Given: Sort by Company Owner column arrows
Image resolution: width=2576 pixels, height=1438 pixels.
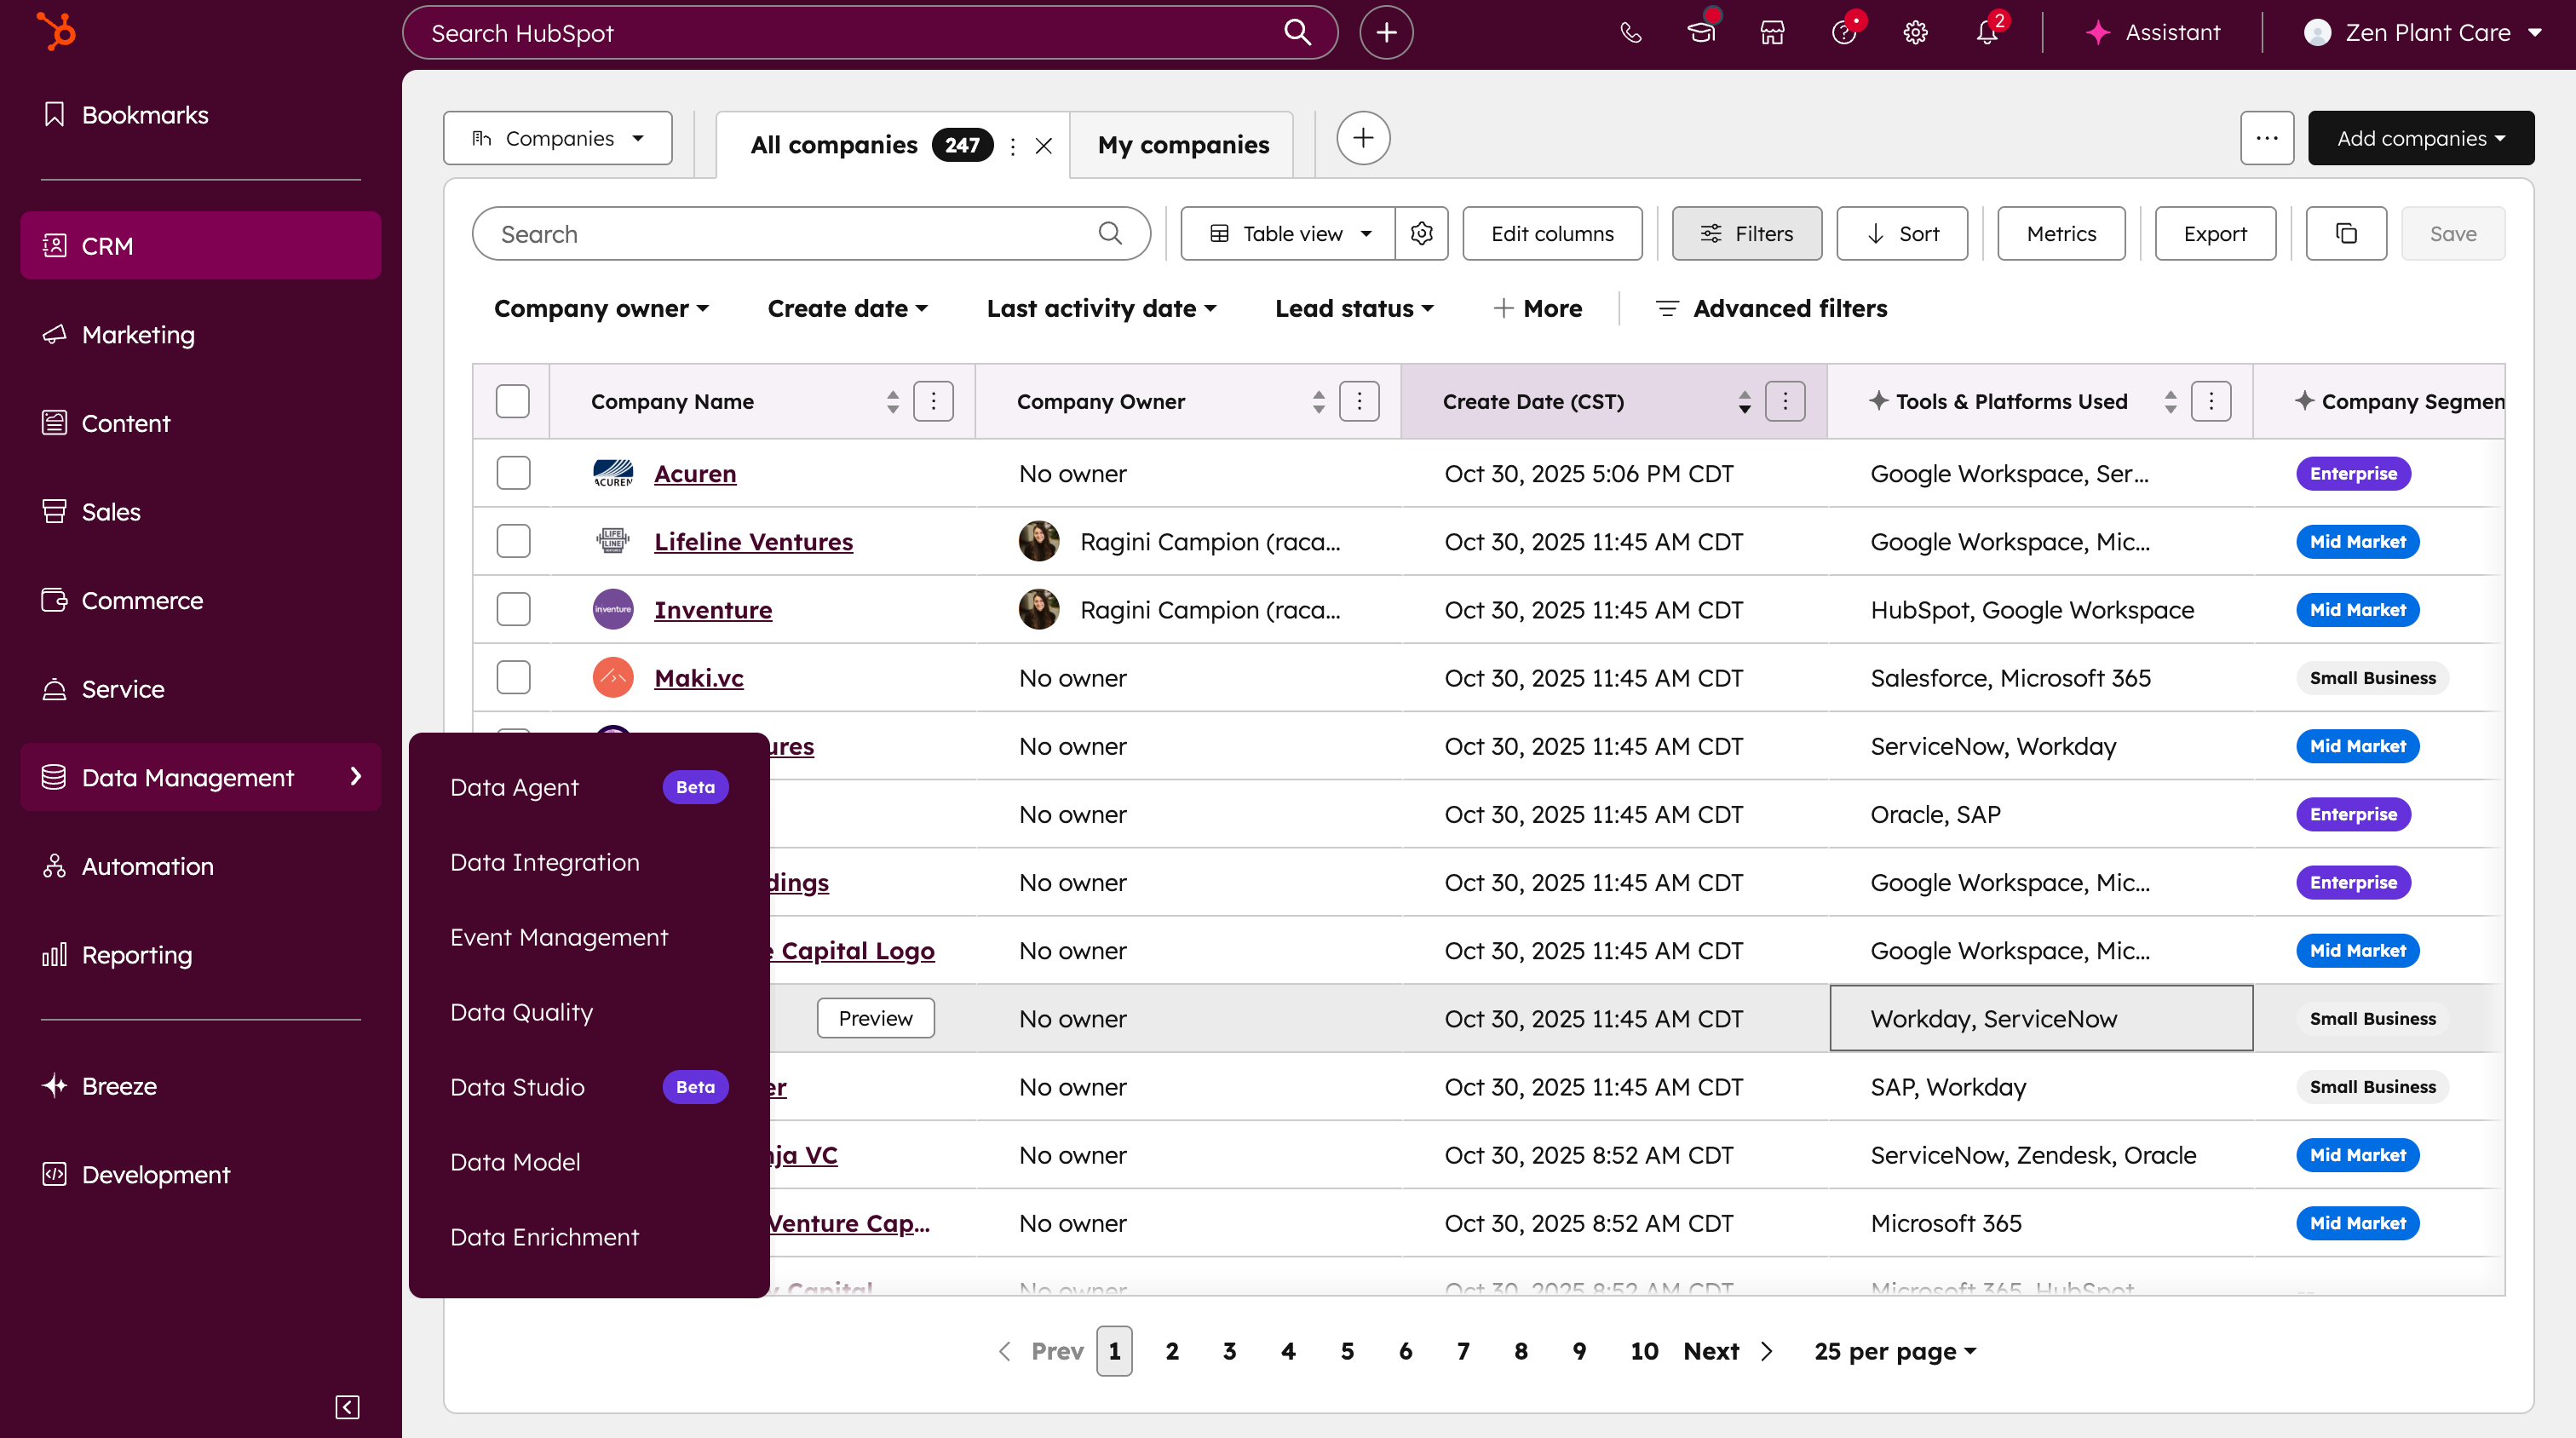Looking at the screenshot, I should 1318,401.
